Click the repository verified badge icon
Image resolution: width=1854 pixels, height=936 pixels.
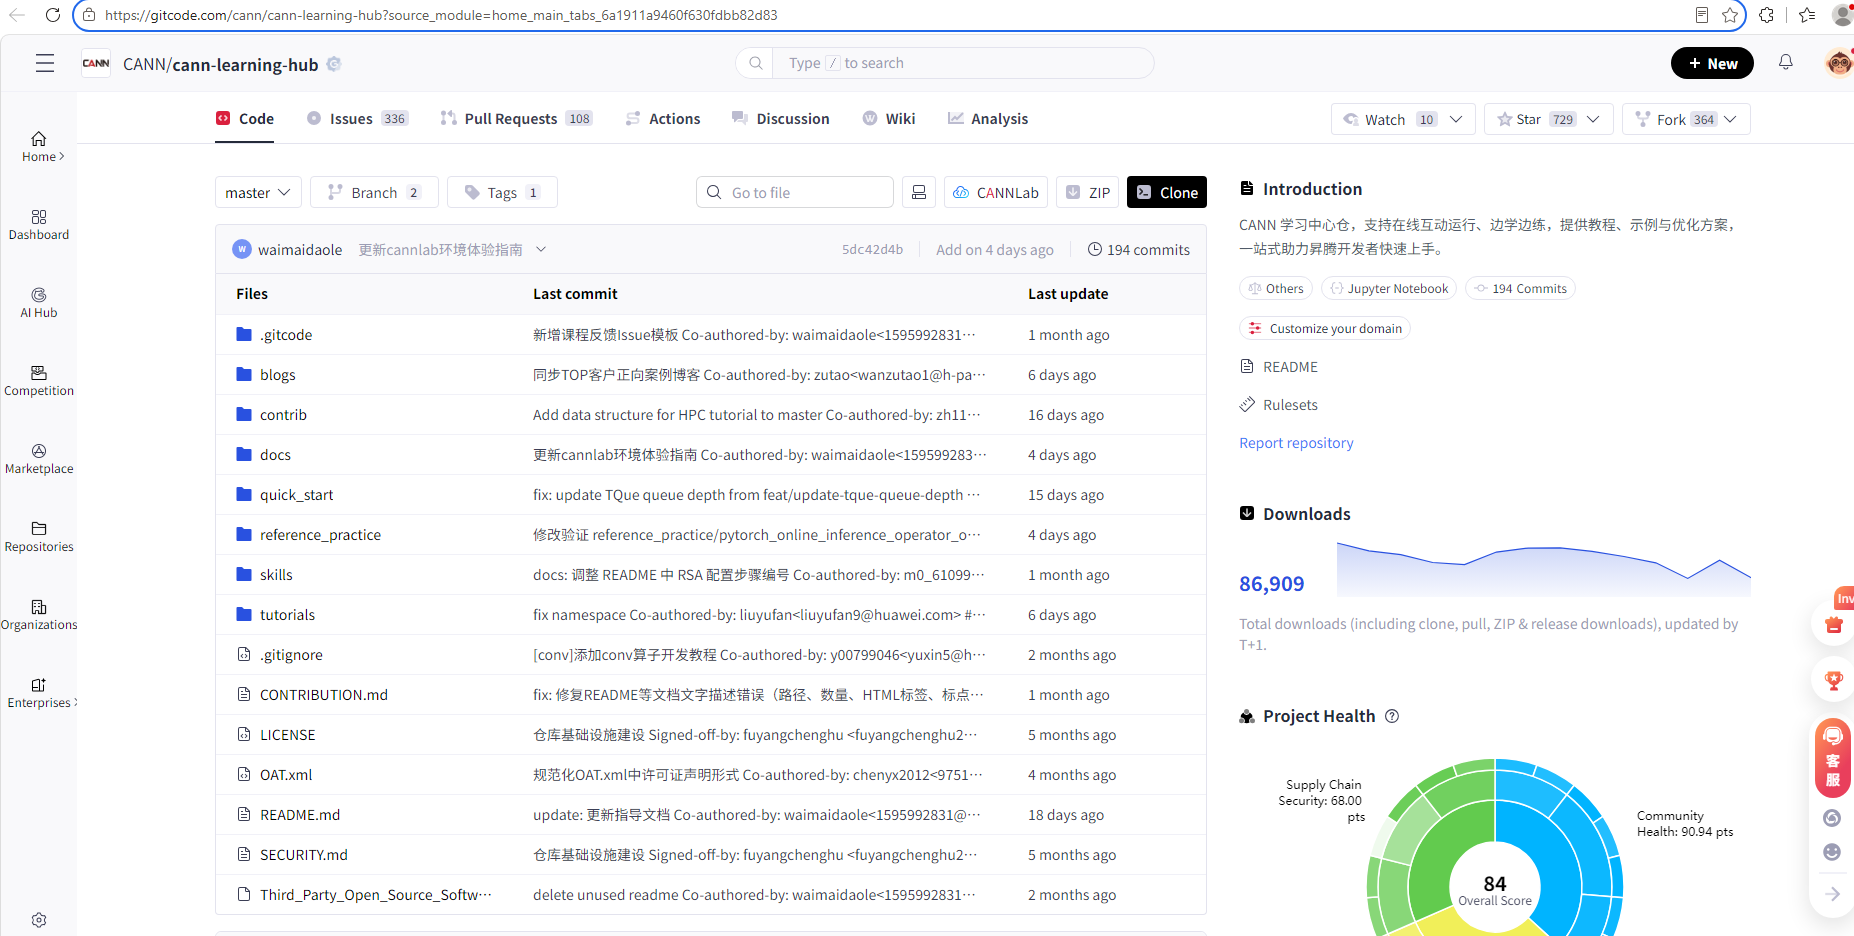(x=334, y=64)
